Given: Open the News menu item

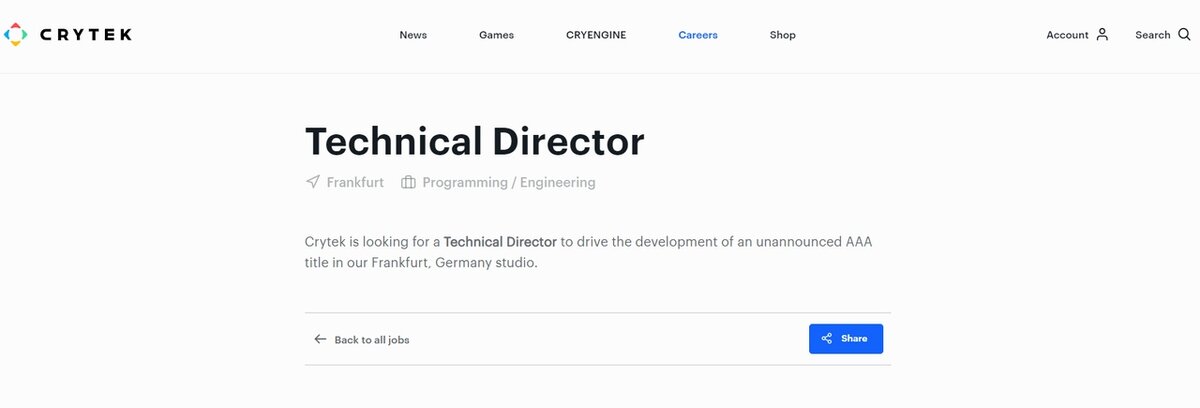Looking at the screenshot, I should pos(413,35).
